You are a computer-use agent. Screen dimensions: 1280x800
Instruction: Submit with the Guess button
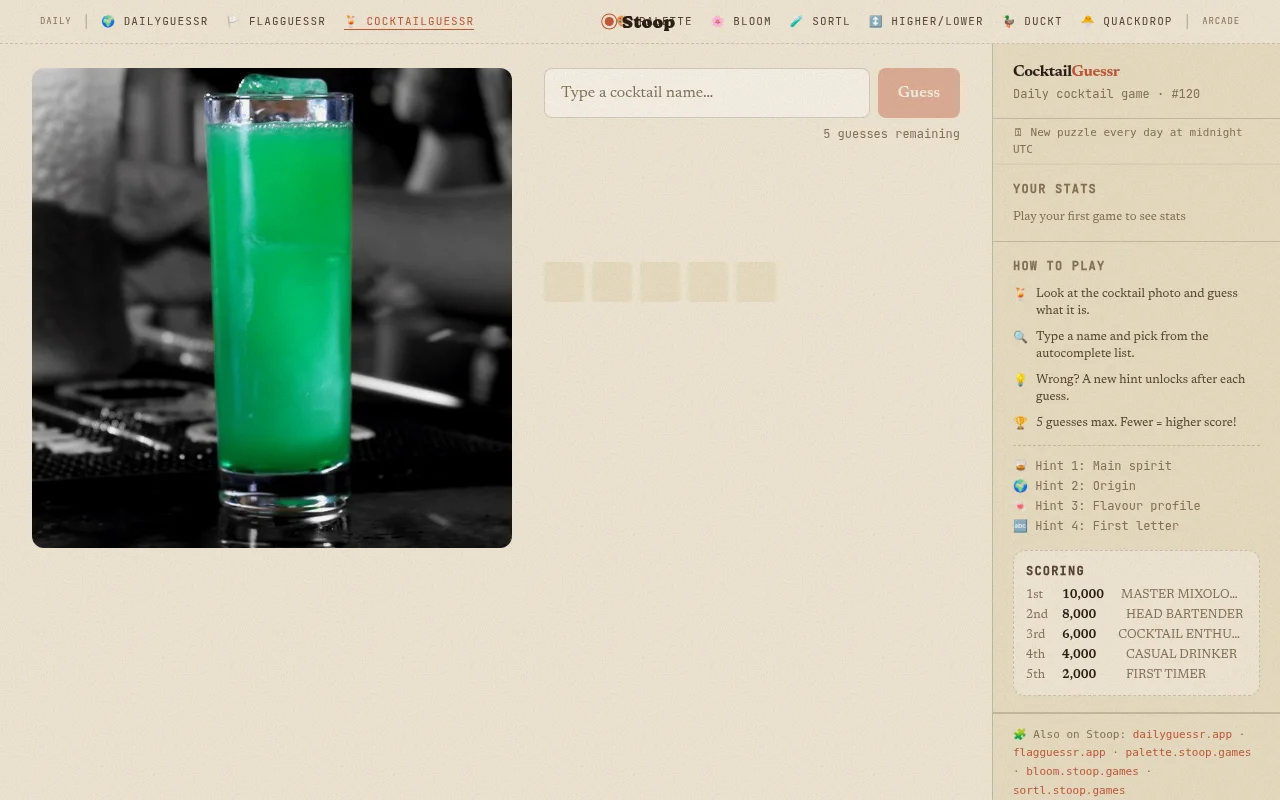919,93
